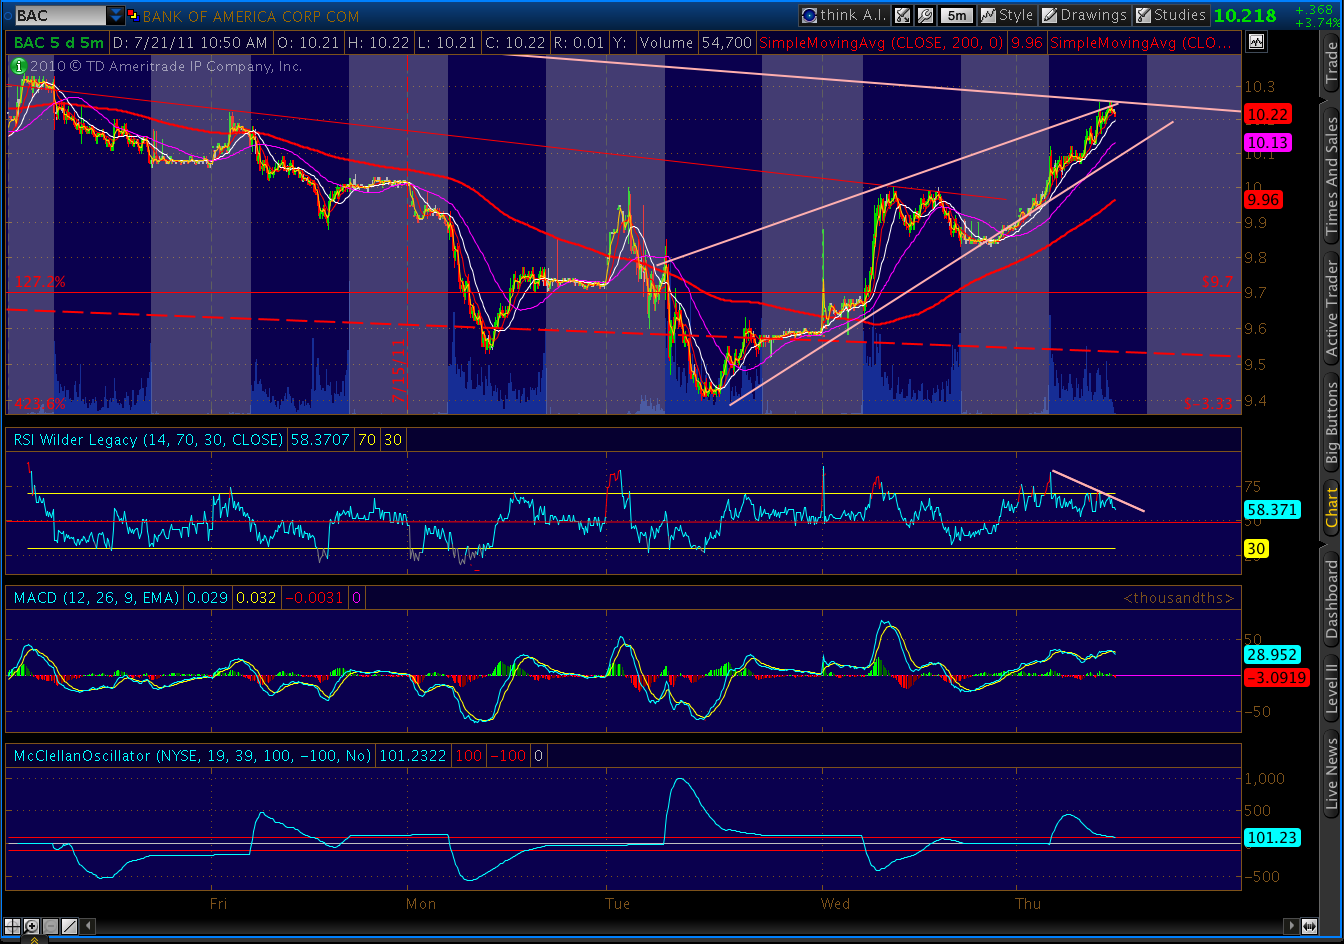Viewport: 1344px width, 944px height.
Task: Click the O: 10.21 open price readout
Action: tap(306, 42)
